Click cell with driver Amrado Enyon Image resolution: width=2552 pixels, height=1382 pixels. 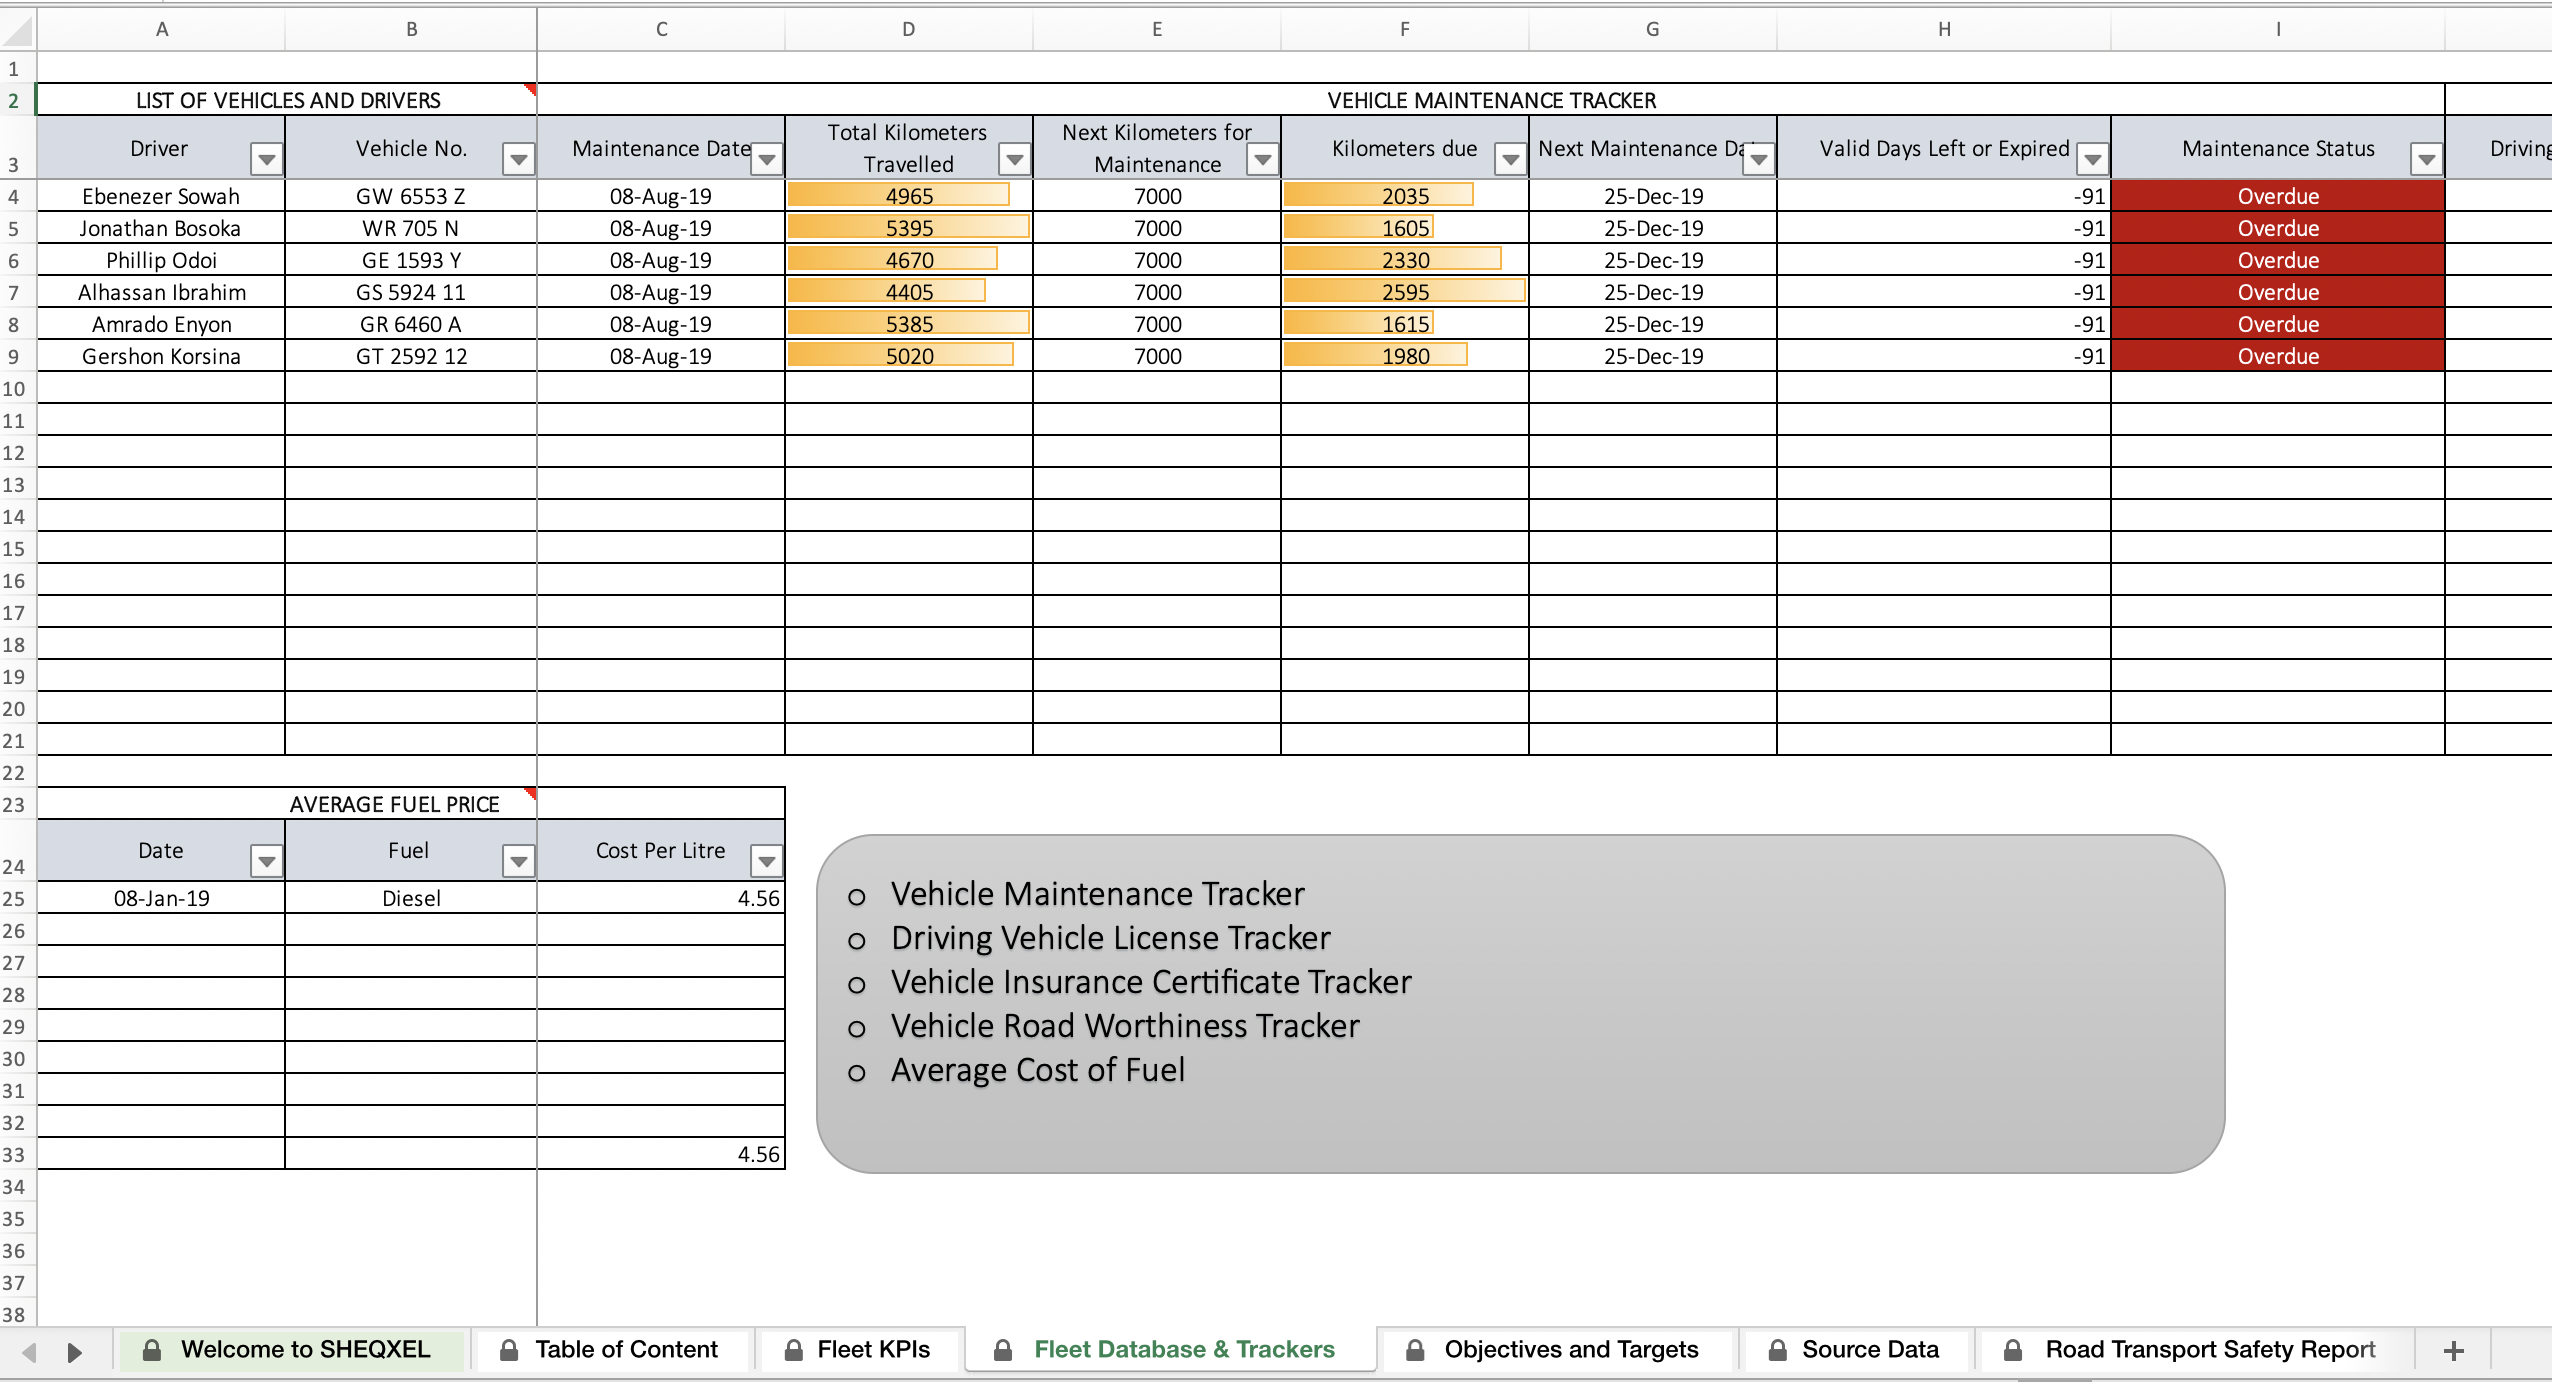[161, 324]
